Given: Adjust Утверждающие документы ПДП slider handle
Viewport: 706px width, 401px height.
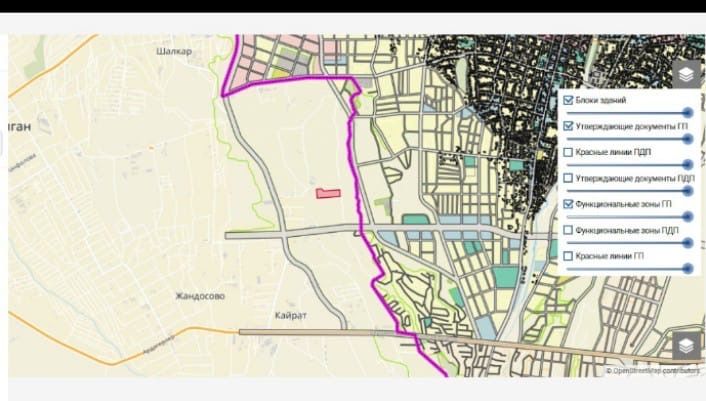Looking at the screenshot, I should (688, 191).
